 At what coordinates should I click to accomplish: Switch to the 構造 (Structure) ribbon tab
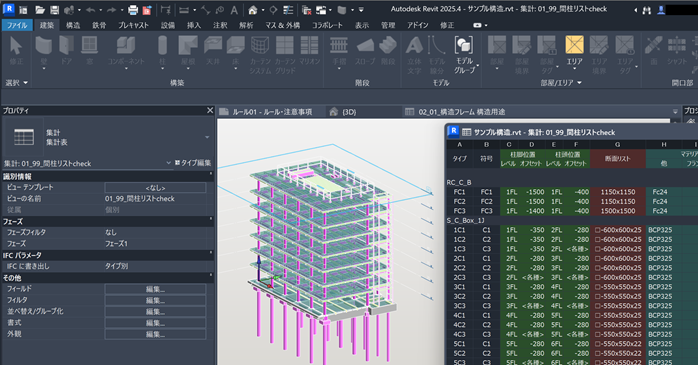point(73,25)
